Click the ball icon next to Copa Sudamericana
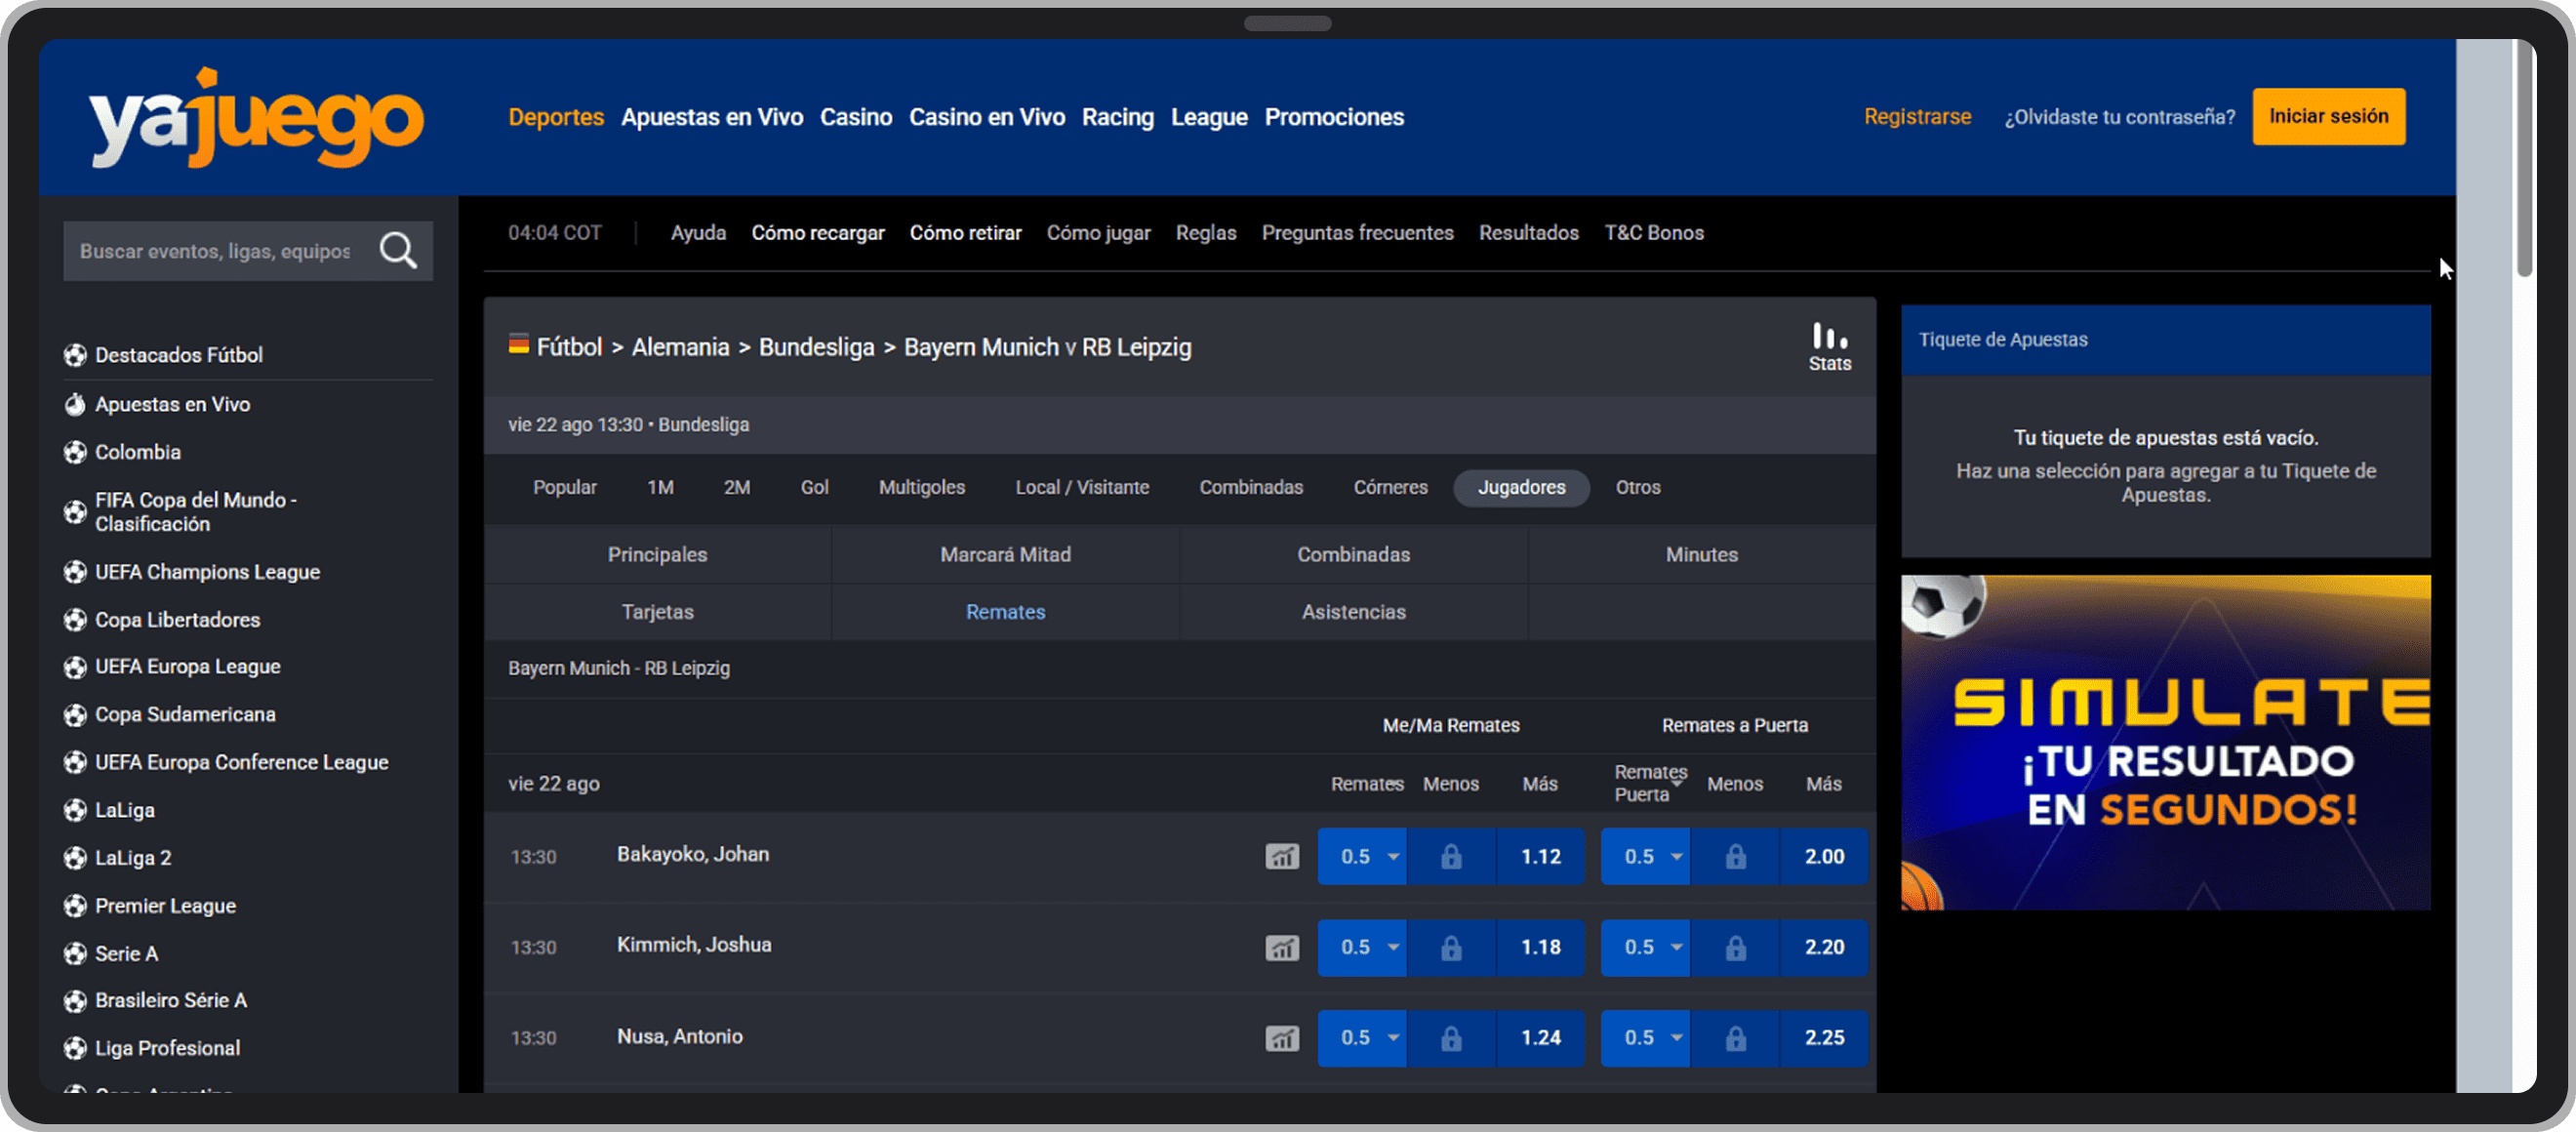The image size is (2576, 1132). pyautogui.click(x=75, y=715)
